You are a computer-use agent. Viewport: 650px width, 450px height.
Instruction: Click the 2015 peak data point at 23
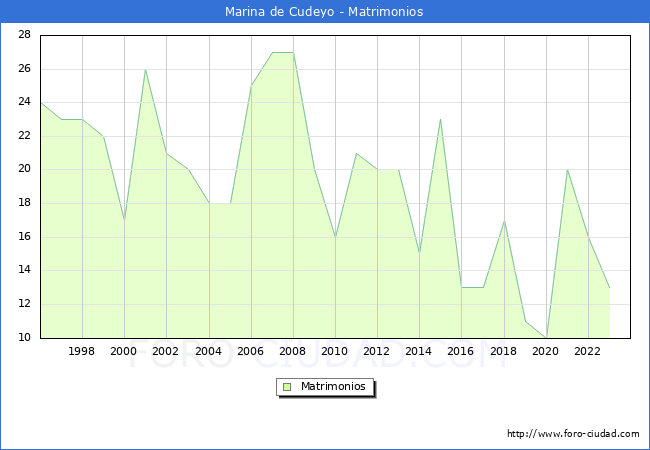tap(440, 120)
